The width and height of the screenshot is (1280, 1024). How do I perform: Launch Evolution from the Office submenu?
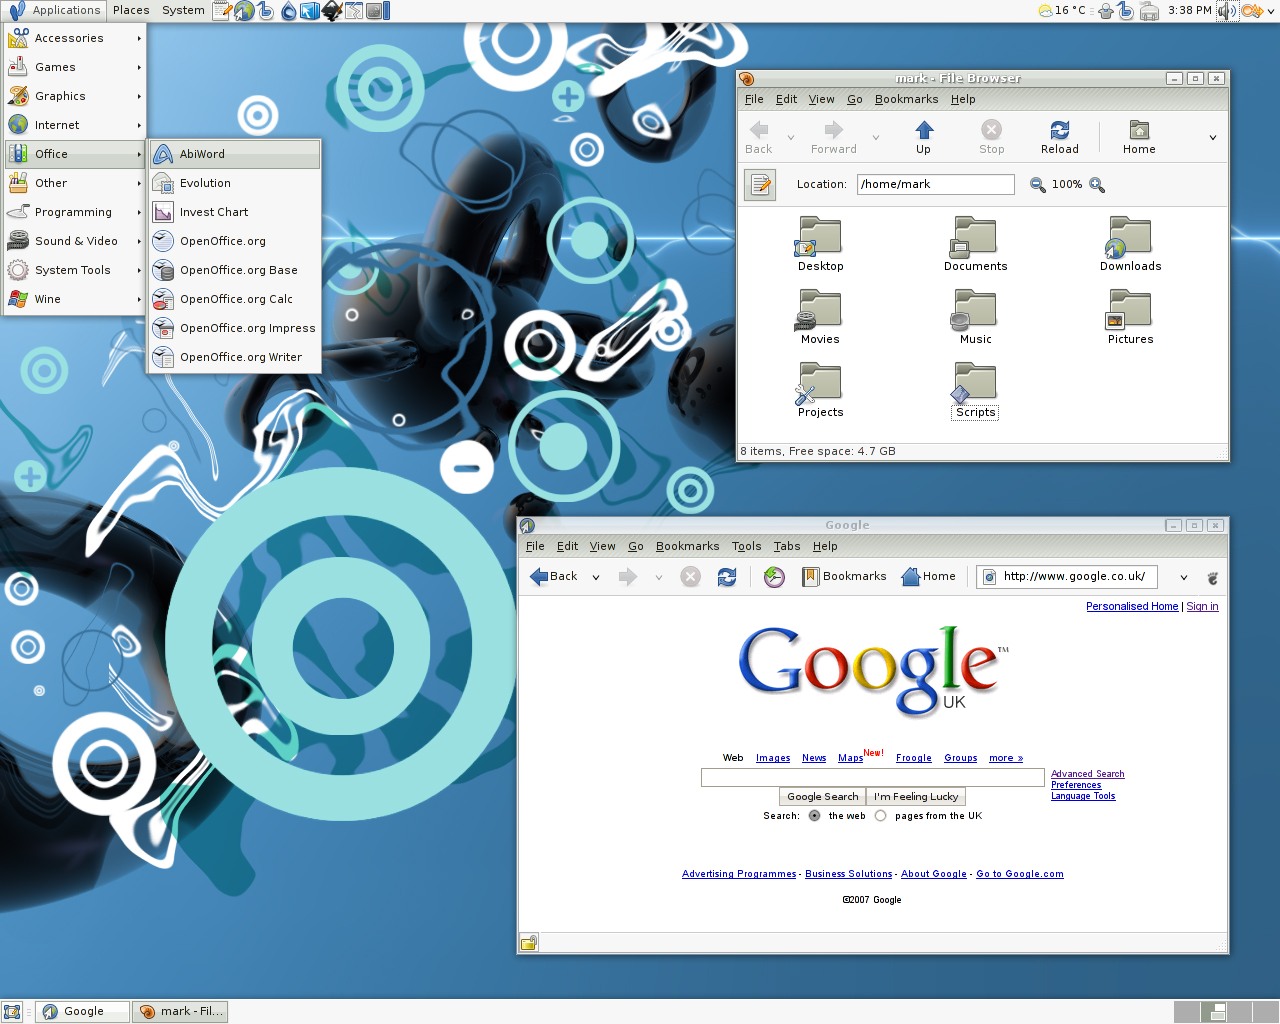pyautogui.click(x=235, y=183)
